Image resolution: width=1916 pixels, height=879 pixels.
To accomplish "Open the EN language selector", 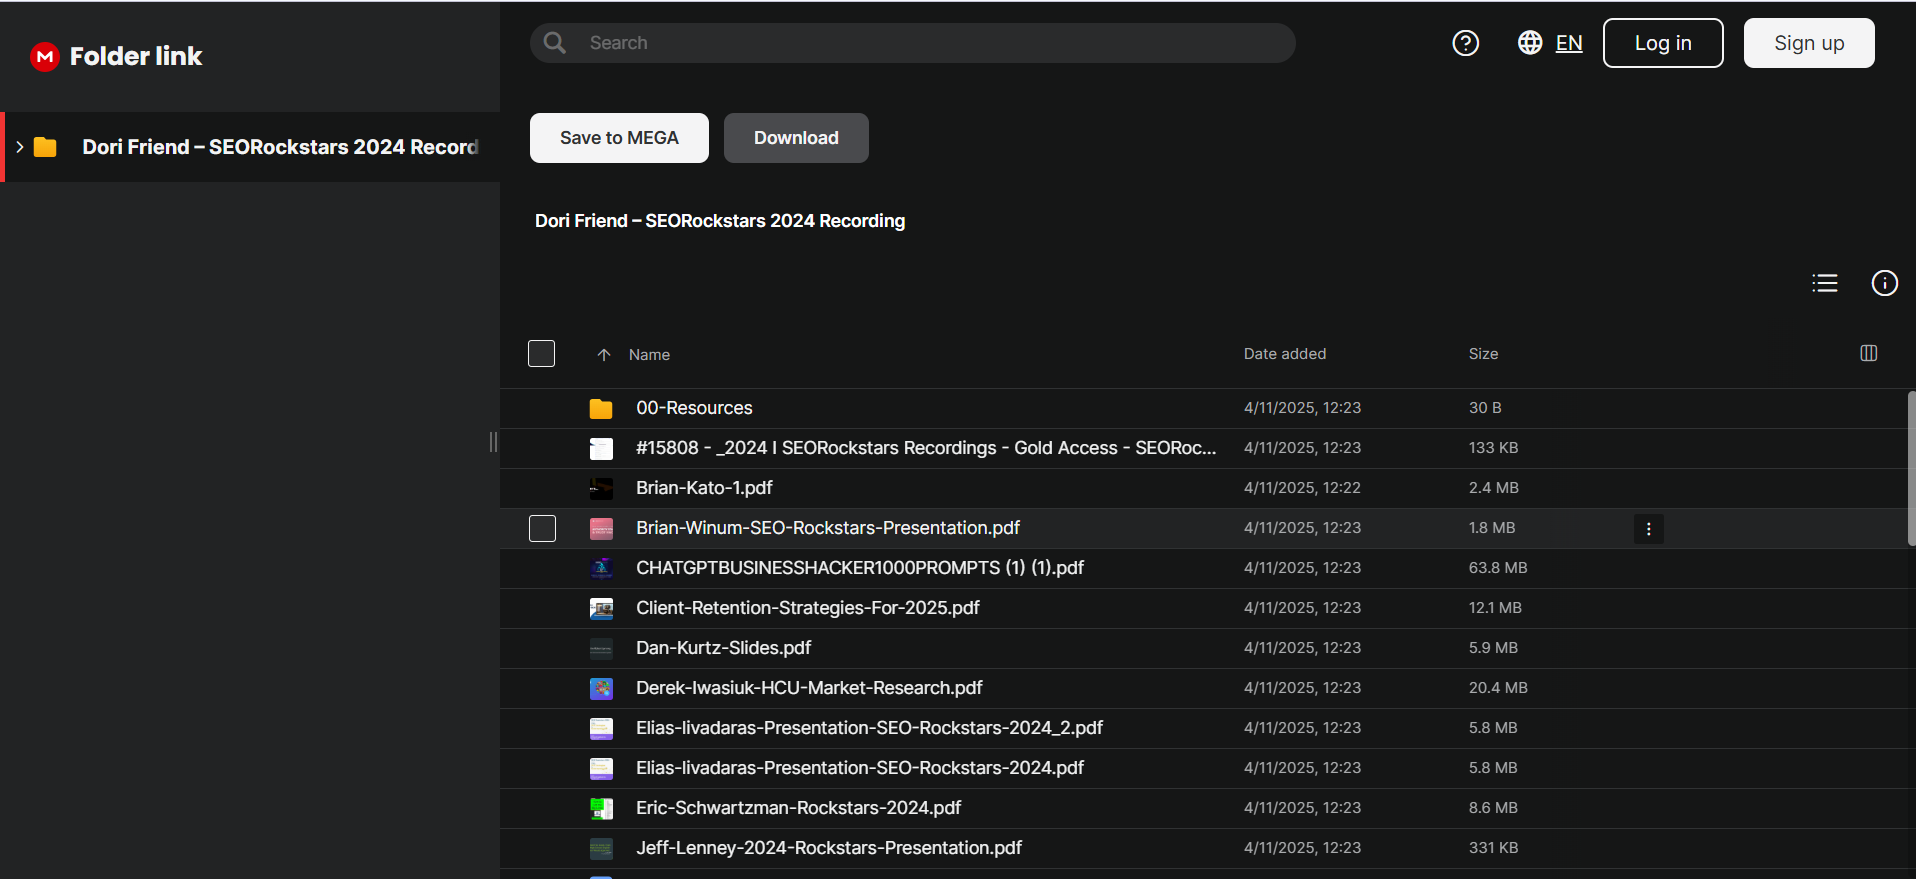I will (1569, 43).
